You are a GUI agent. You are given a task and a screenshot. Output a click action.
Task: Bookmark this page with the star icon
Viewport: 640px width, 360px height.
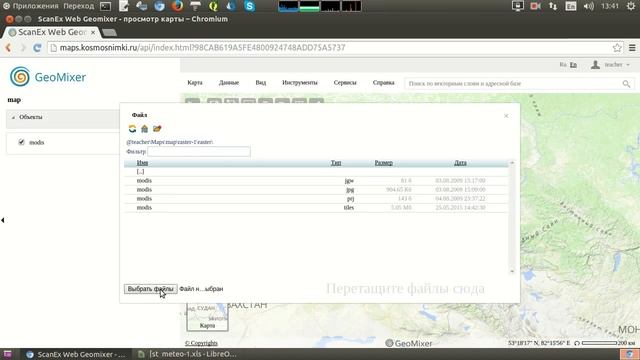point(617,48)
